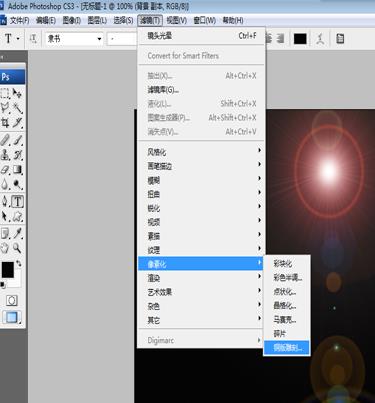Expand the 杂色 filter submenu
This screenshot has width=375, height=403.
(x=201, y=306)
